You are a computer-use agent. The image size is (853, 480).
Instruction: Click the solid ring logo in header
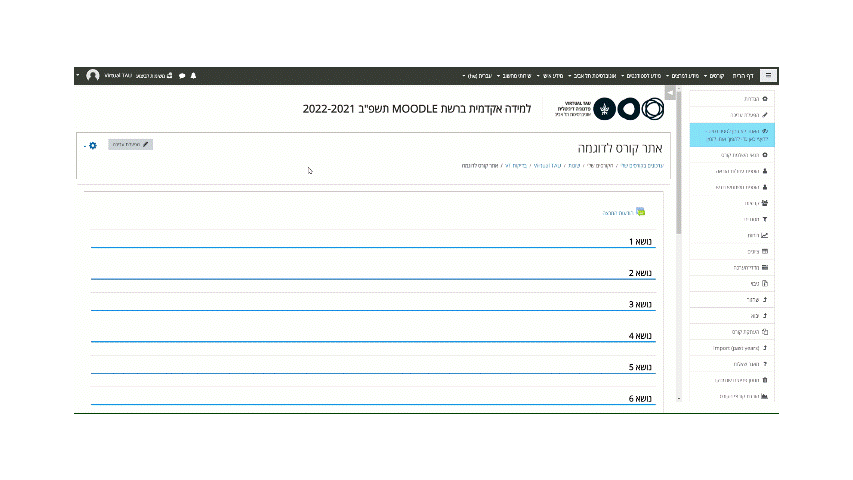pyautogui.click(x=629, y=109)
